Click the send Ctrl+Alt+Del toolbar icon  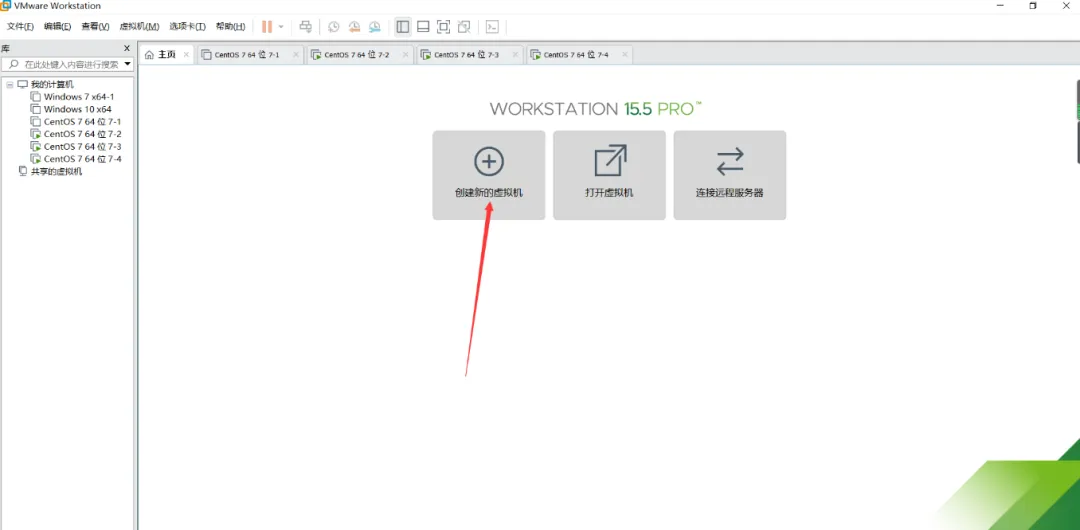pyautogui.click(x=306, y=27)
